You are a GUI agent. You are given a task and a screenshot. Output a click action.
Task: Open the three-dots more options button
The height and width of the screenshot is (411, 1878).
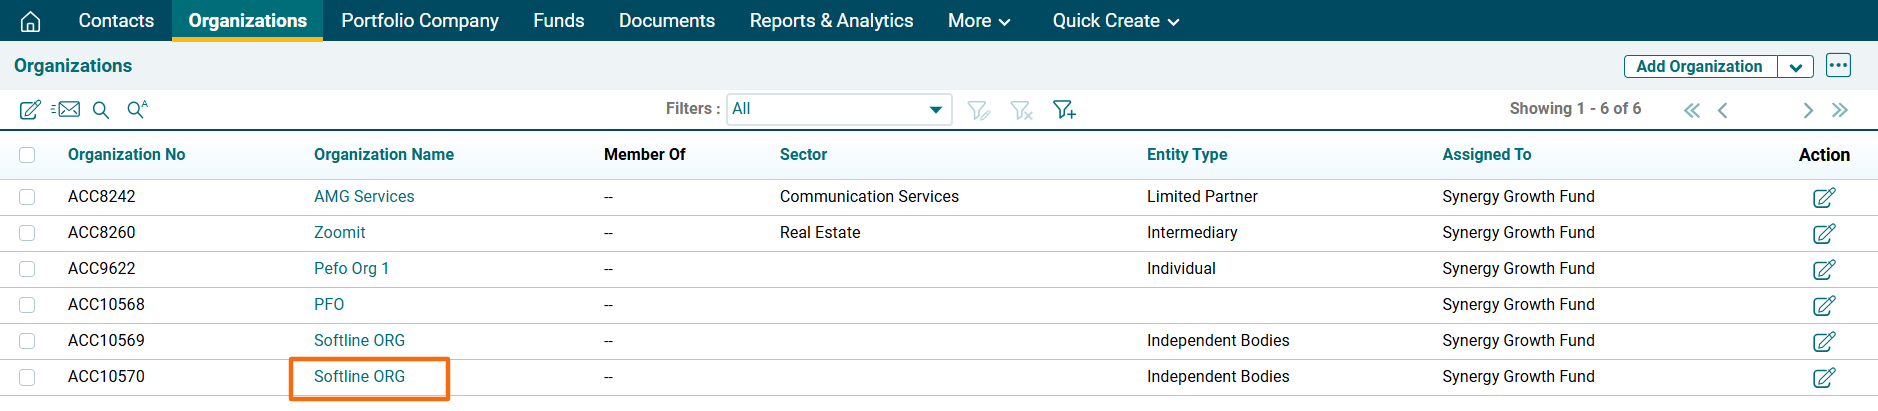point(1838,66)
